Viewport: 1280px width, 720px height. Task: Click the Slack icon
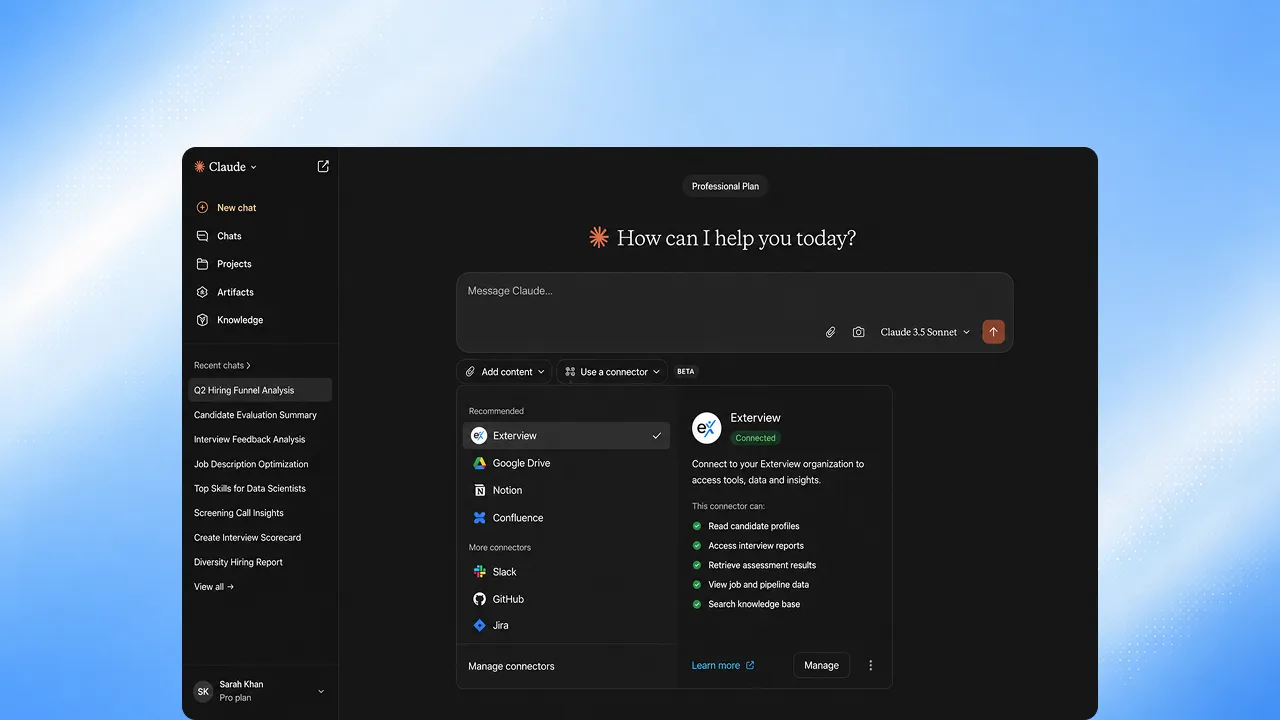(479, 572)
